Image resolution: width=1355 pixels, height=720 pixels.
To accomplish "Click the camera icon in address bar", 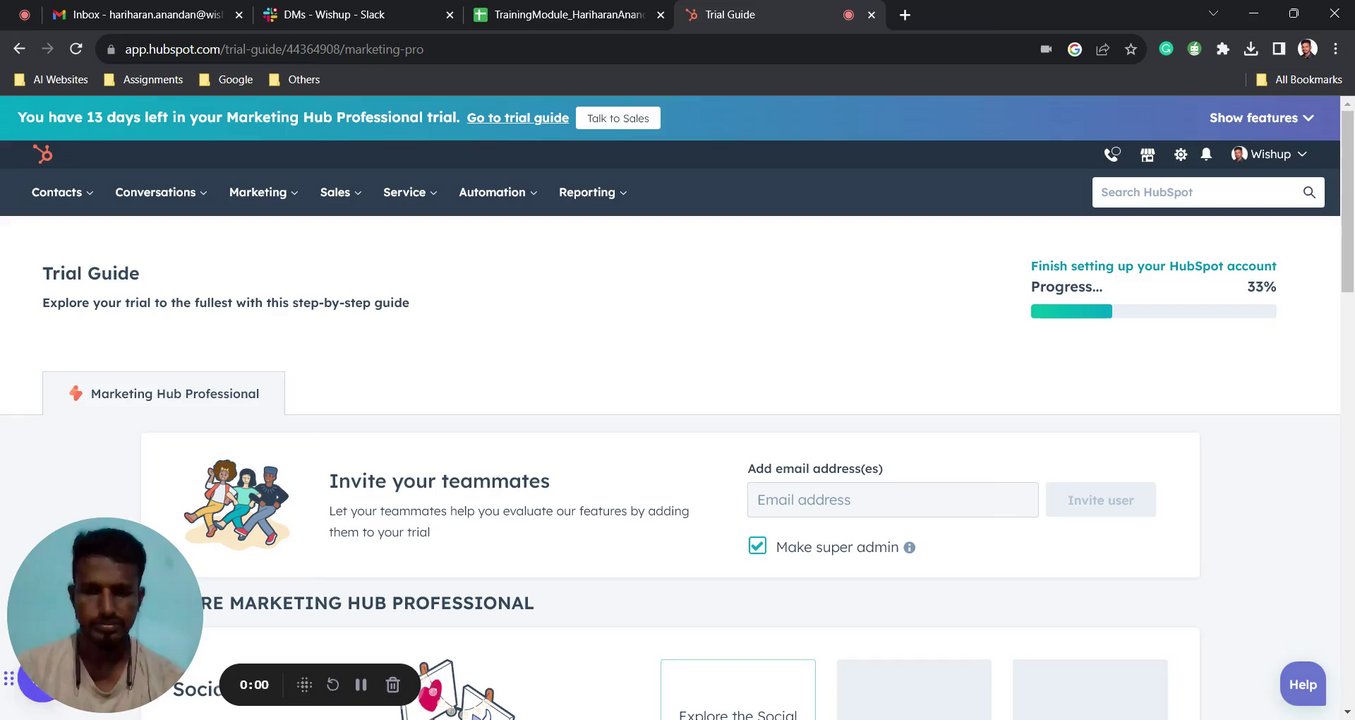I will 1046,49.
